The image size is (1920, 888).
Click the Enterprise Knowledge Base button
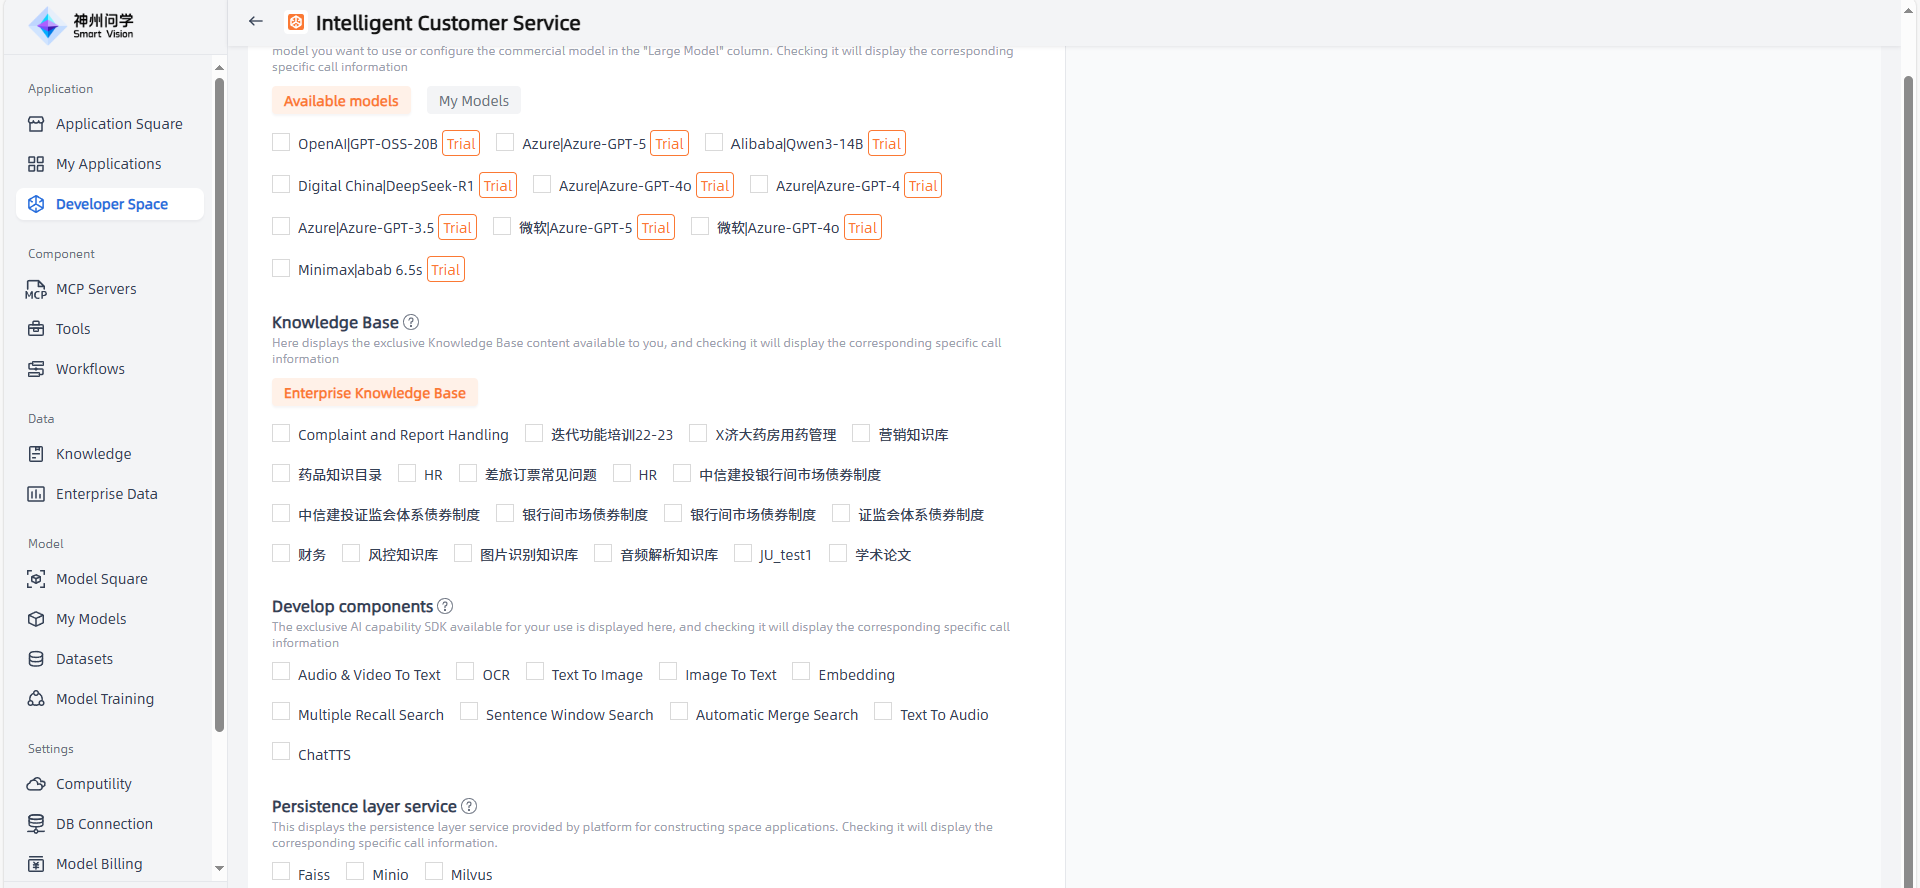pyautogui.click(x=375, y=393)
